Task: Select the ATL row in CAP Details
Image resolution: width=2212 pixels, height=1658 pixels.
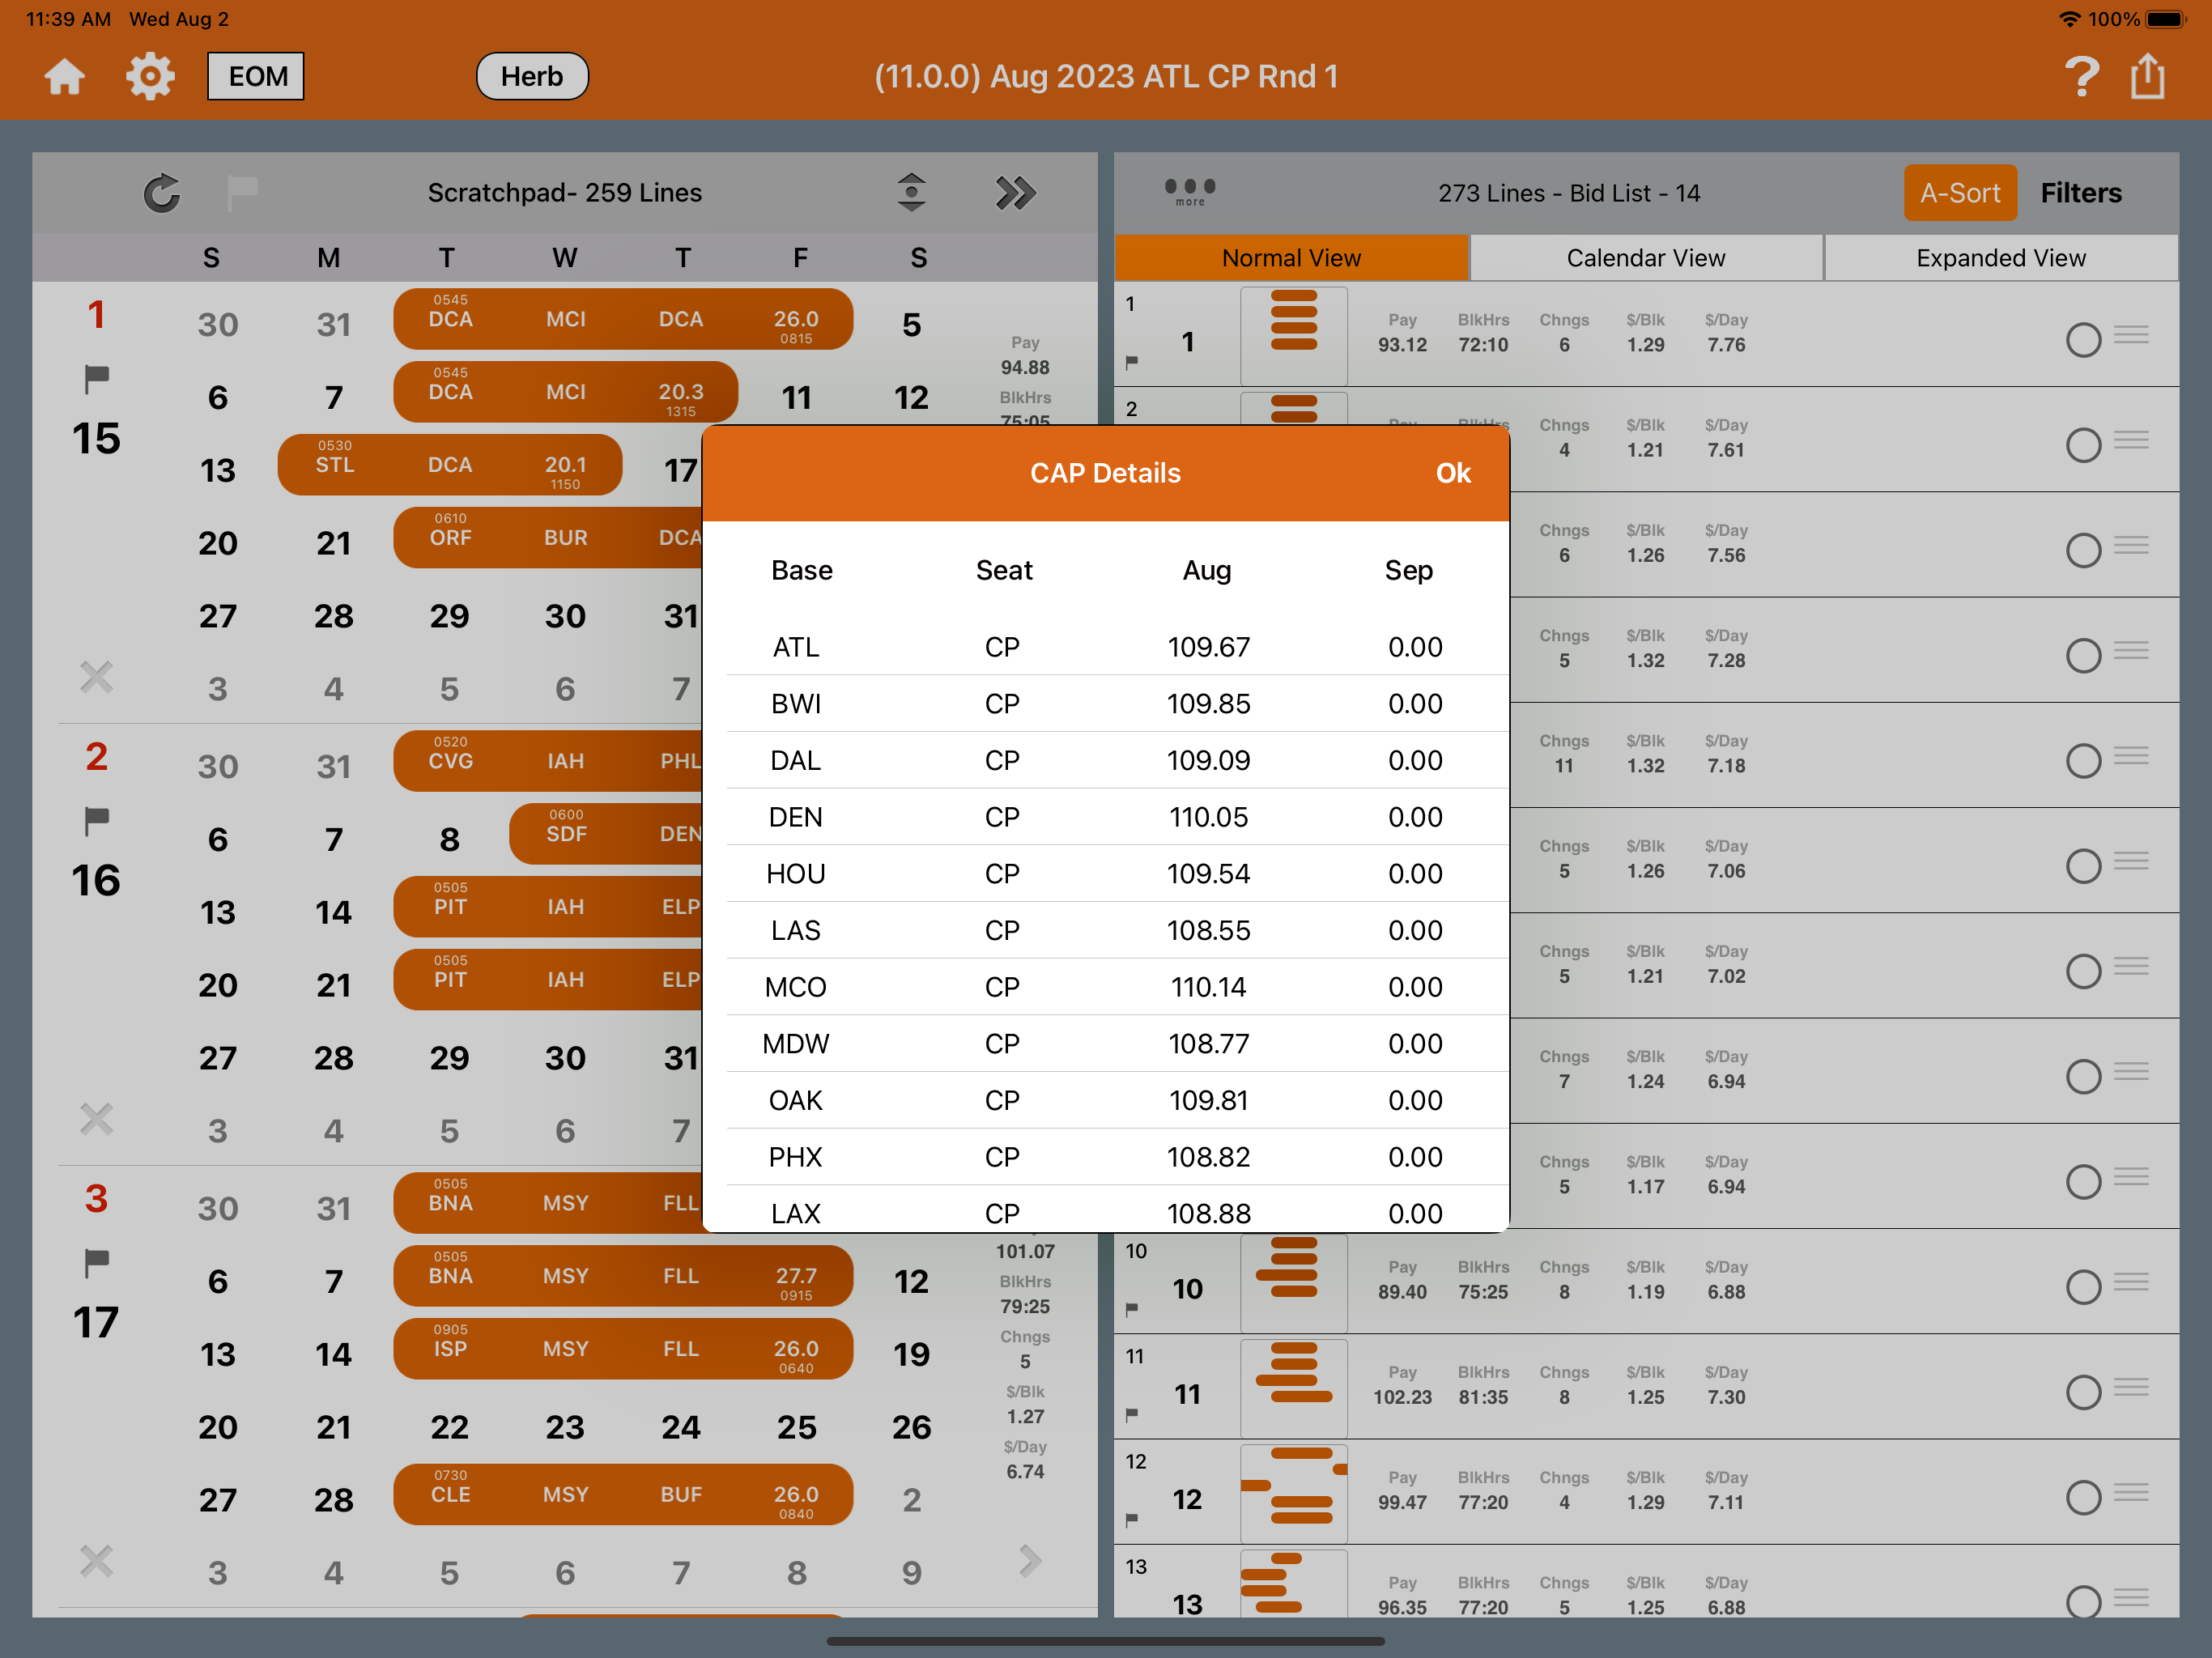Action: (1106, 647)
